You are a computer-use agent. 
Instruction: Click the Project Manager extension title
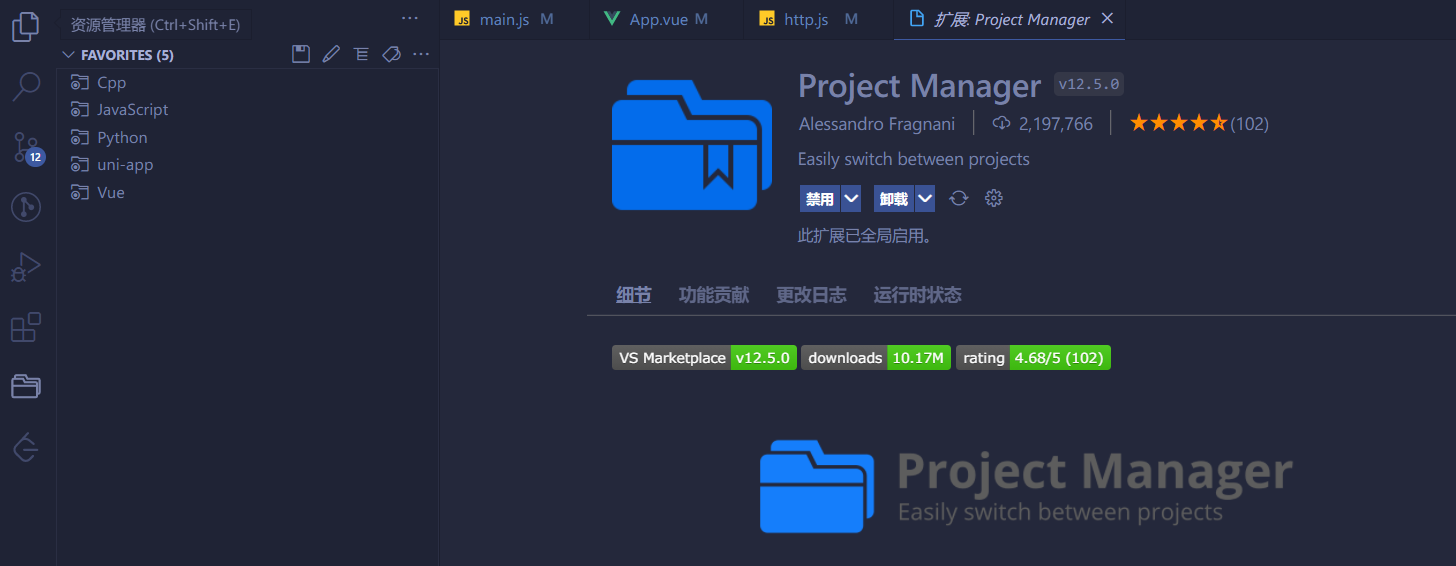pyautogui.click(x=920, y=86)
